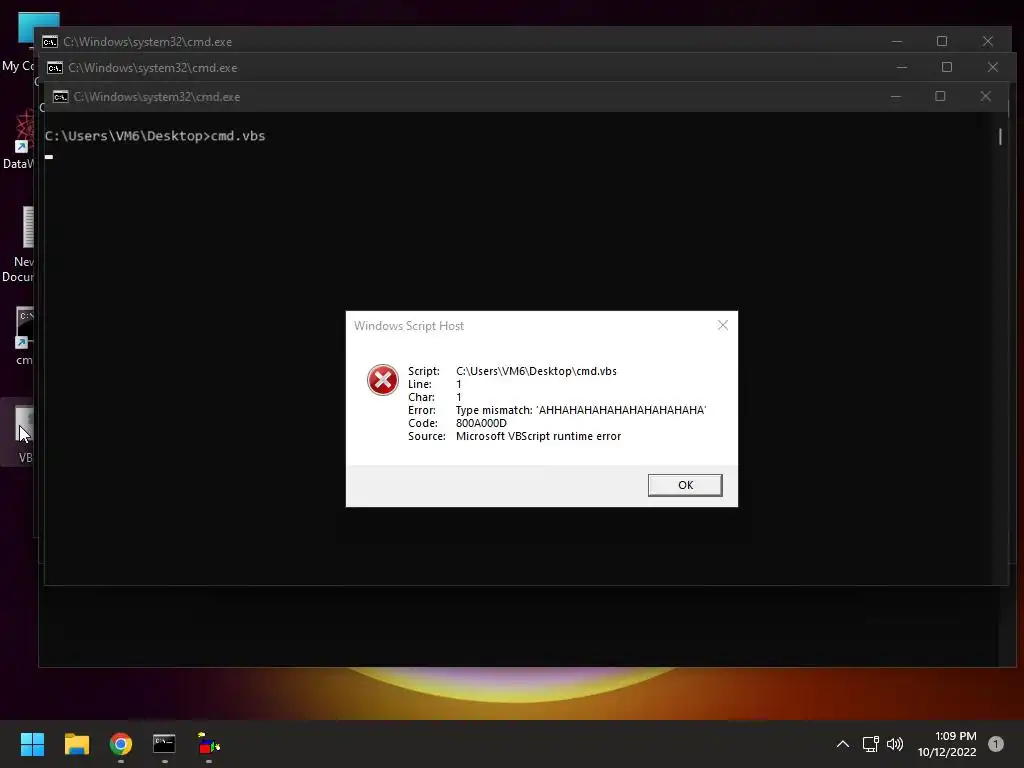Select the DataV desktop shortcut icon
The width and height of the screenshot is (1024, 768).
click(18, 140)
